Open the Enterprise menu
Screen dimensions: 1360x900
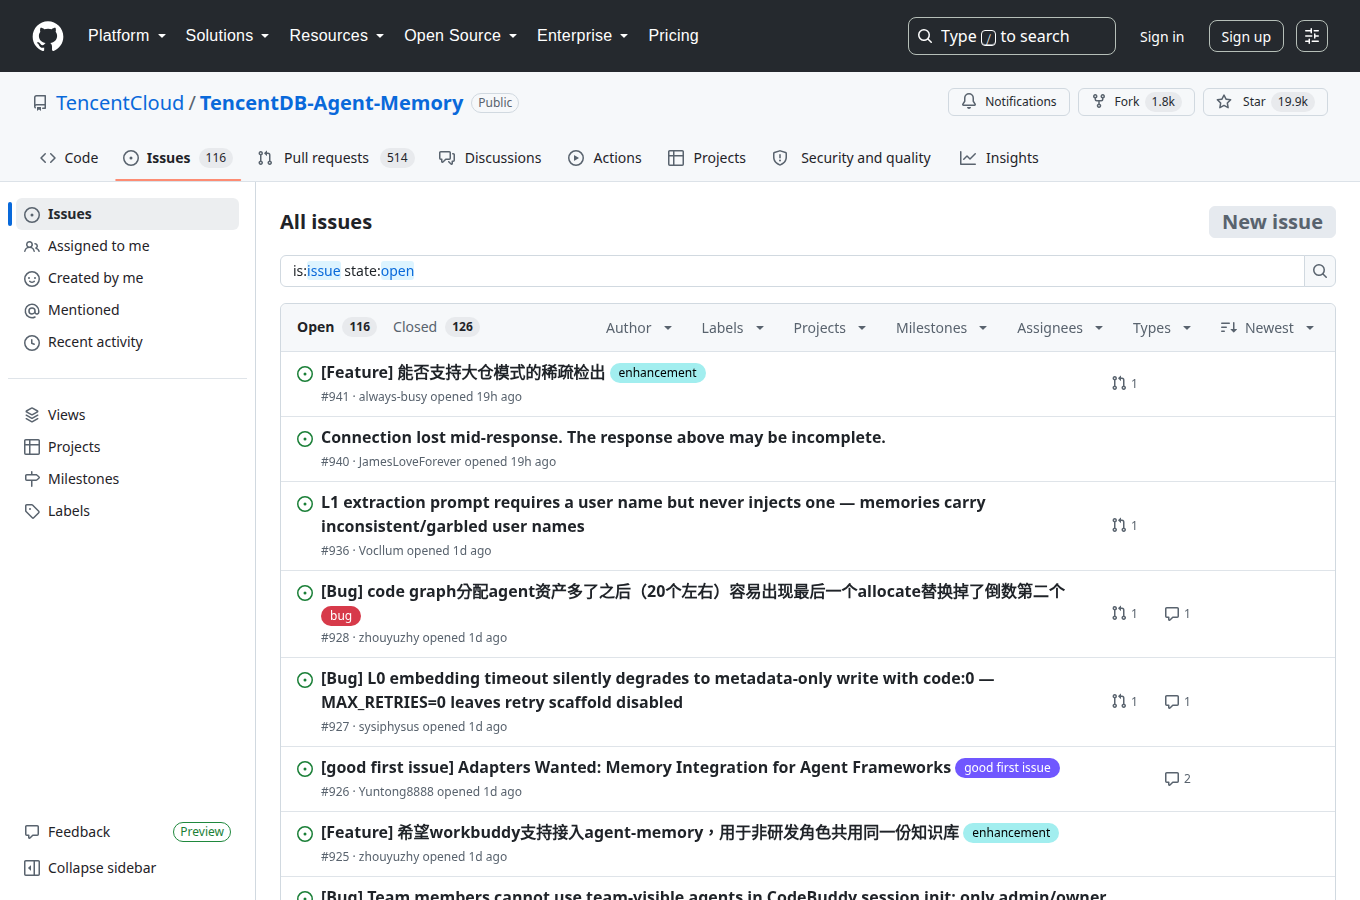(582, 35)
